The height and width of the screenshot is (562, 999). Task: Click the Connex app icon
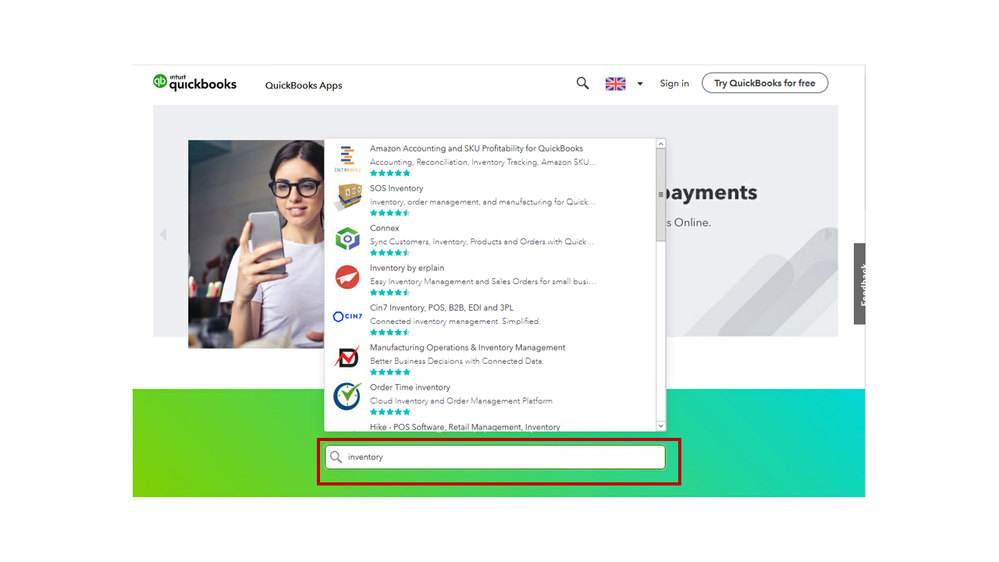(x=347, y=239)
